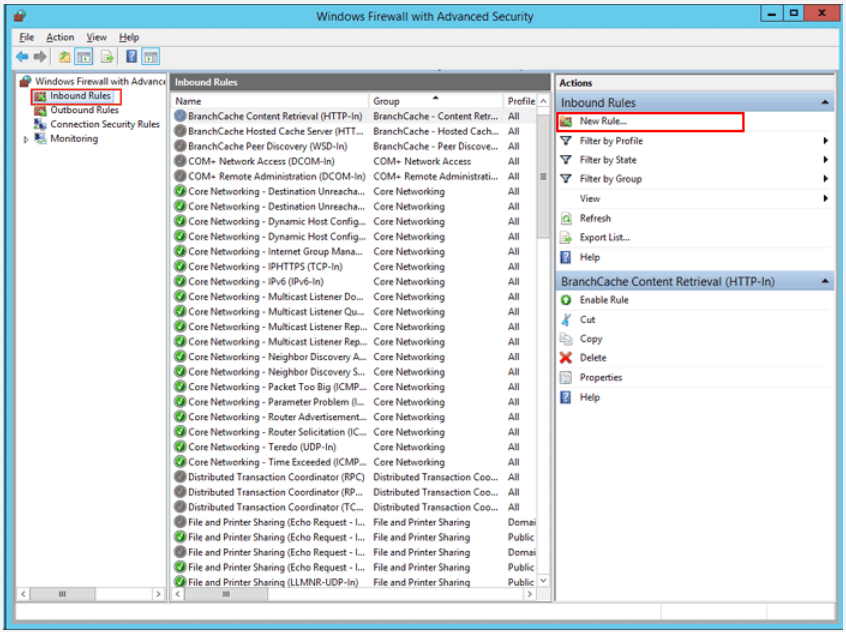The image size is (846, 632).
Task: Open the Help menu
Action: 129,37
